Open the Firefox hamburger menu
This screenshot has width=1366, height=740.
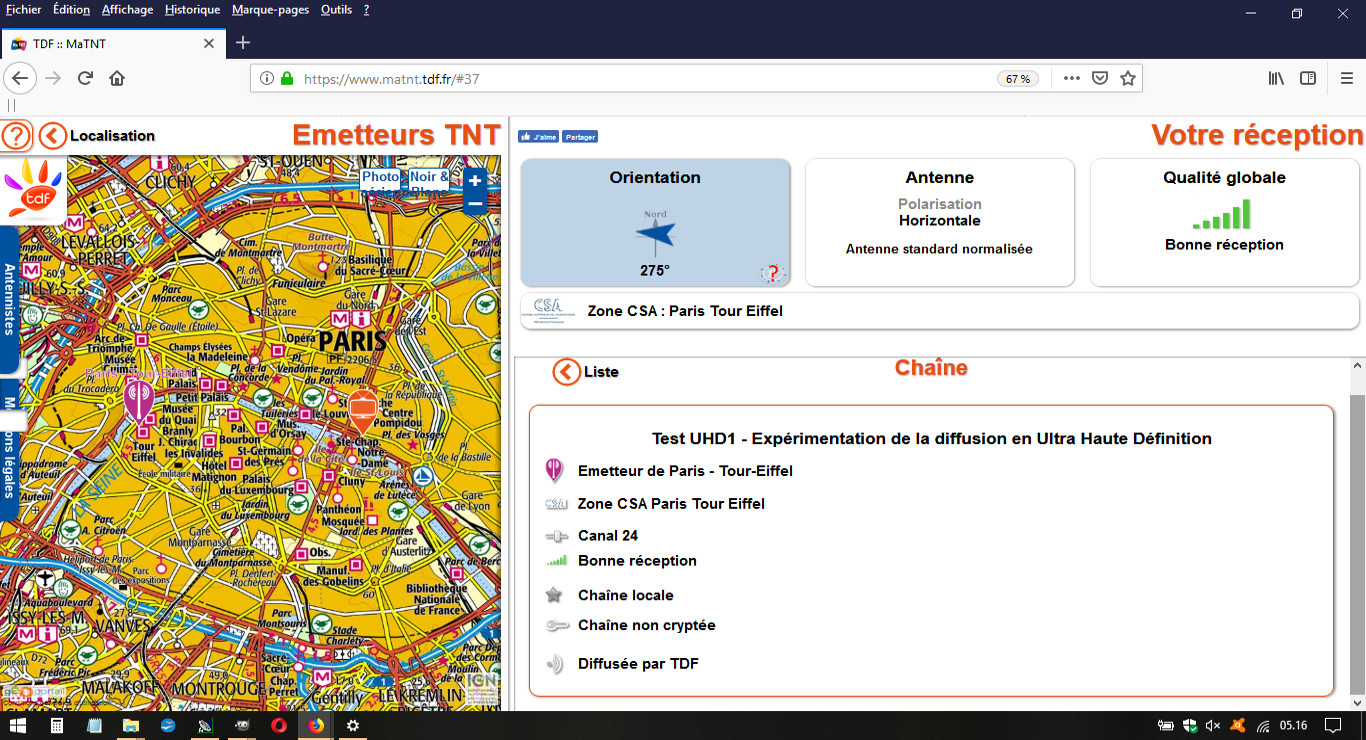(1346, 78)
